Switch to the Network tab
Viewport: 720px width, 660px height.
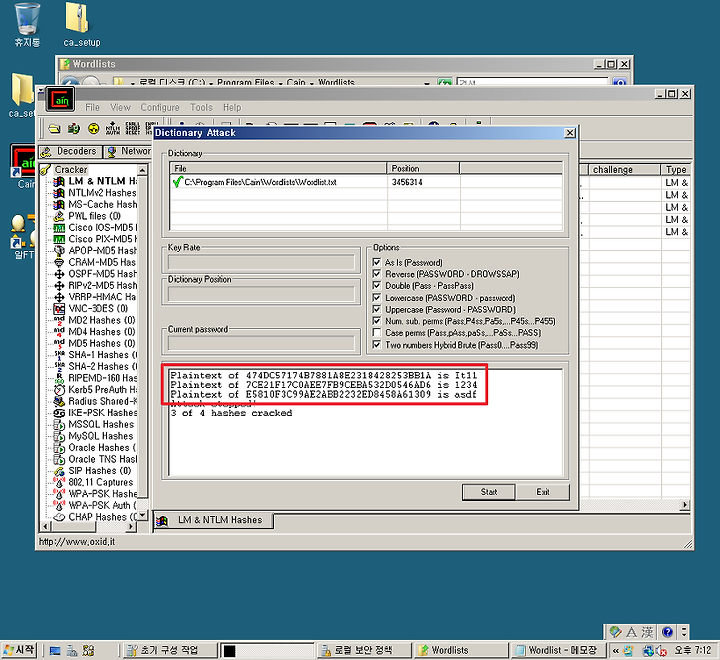tap(128, 151)
